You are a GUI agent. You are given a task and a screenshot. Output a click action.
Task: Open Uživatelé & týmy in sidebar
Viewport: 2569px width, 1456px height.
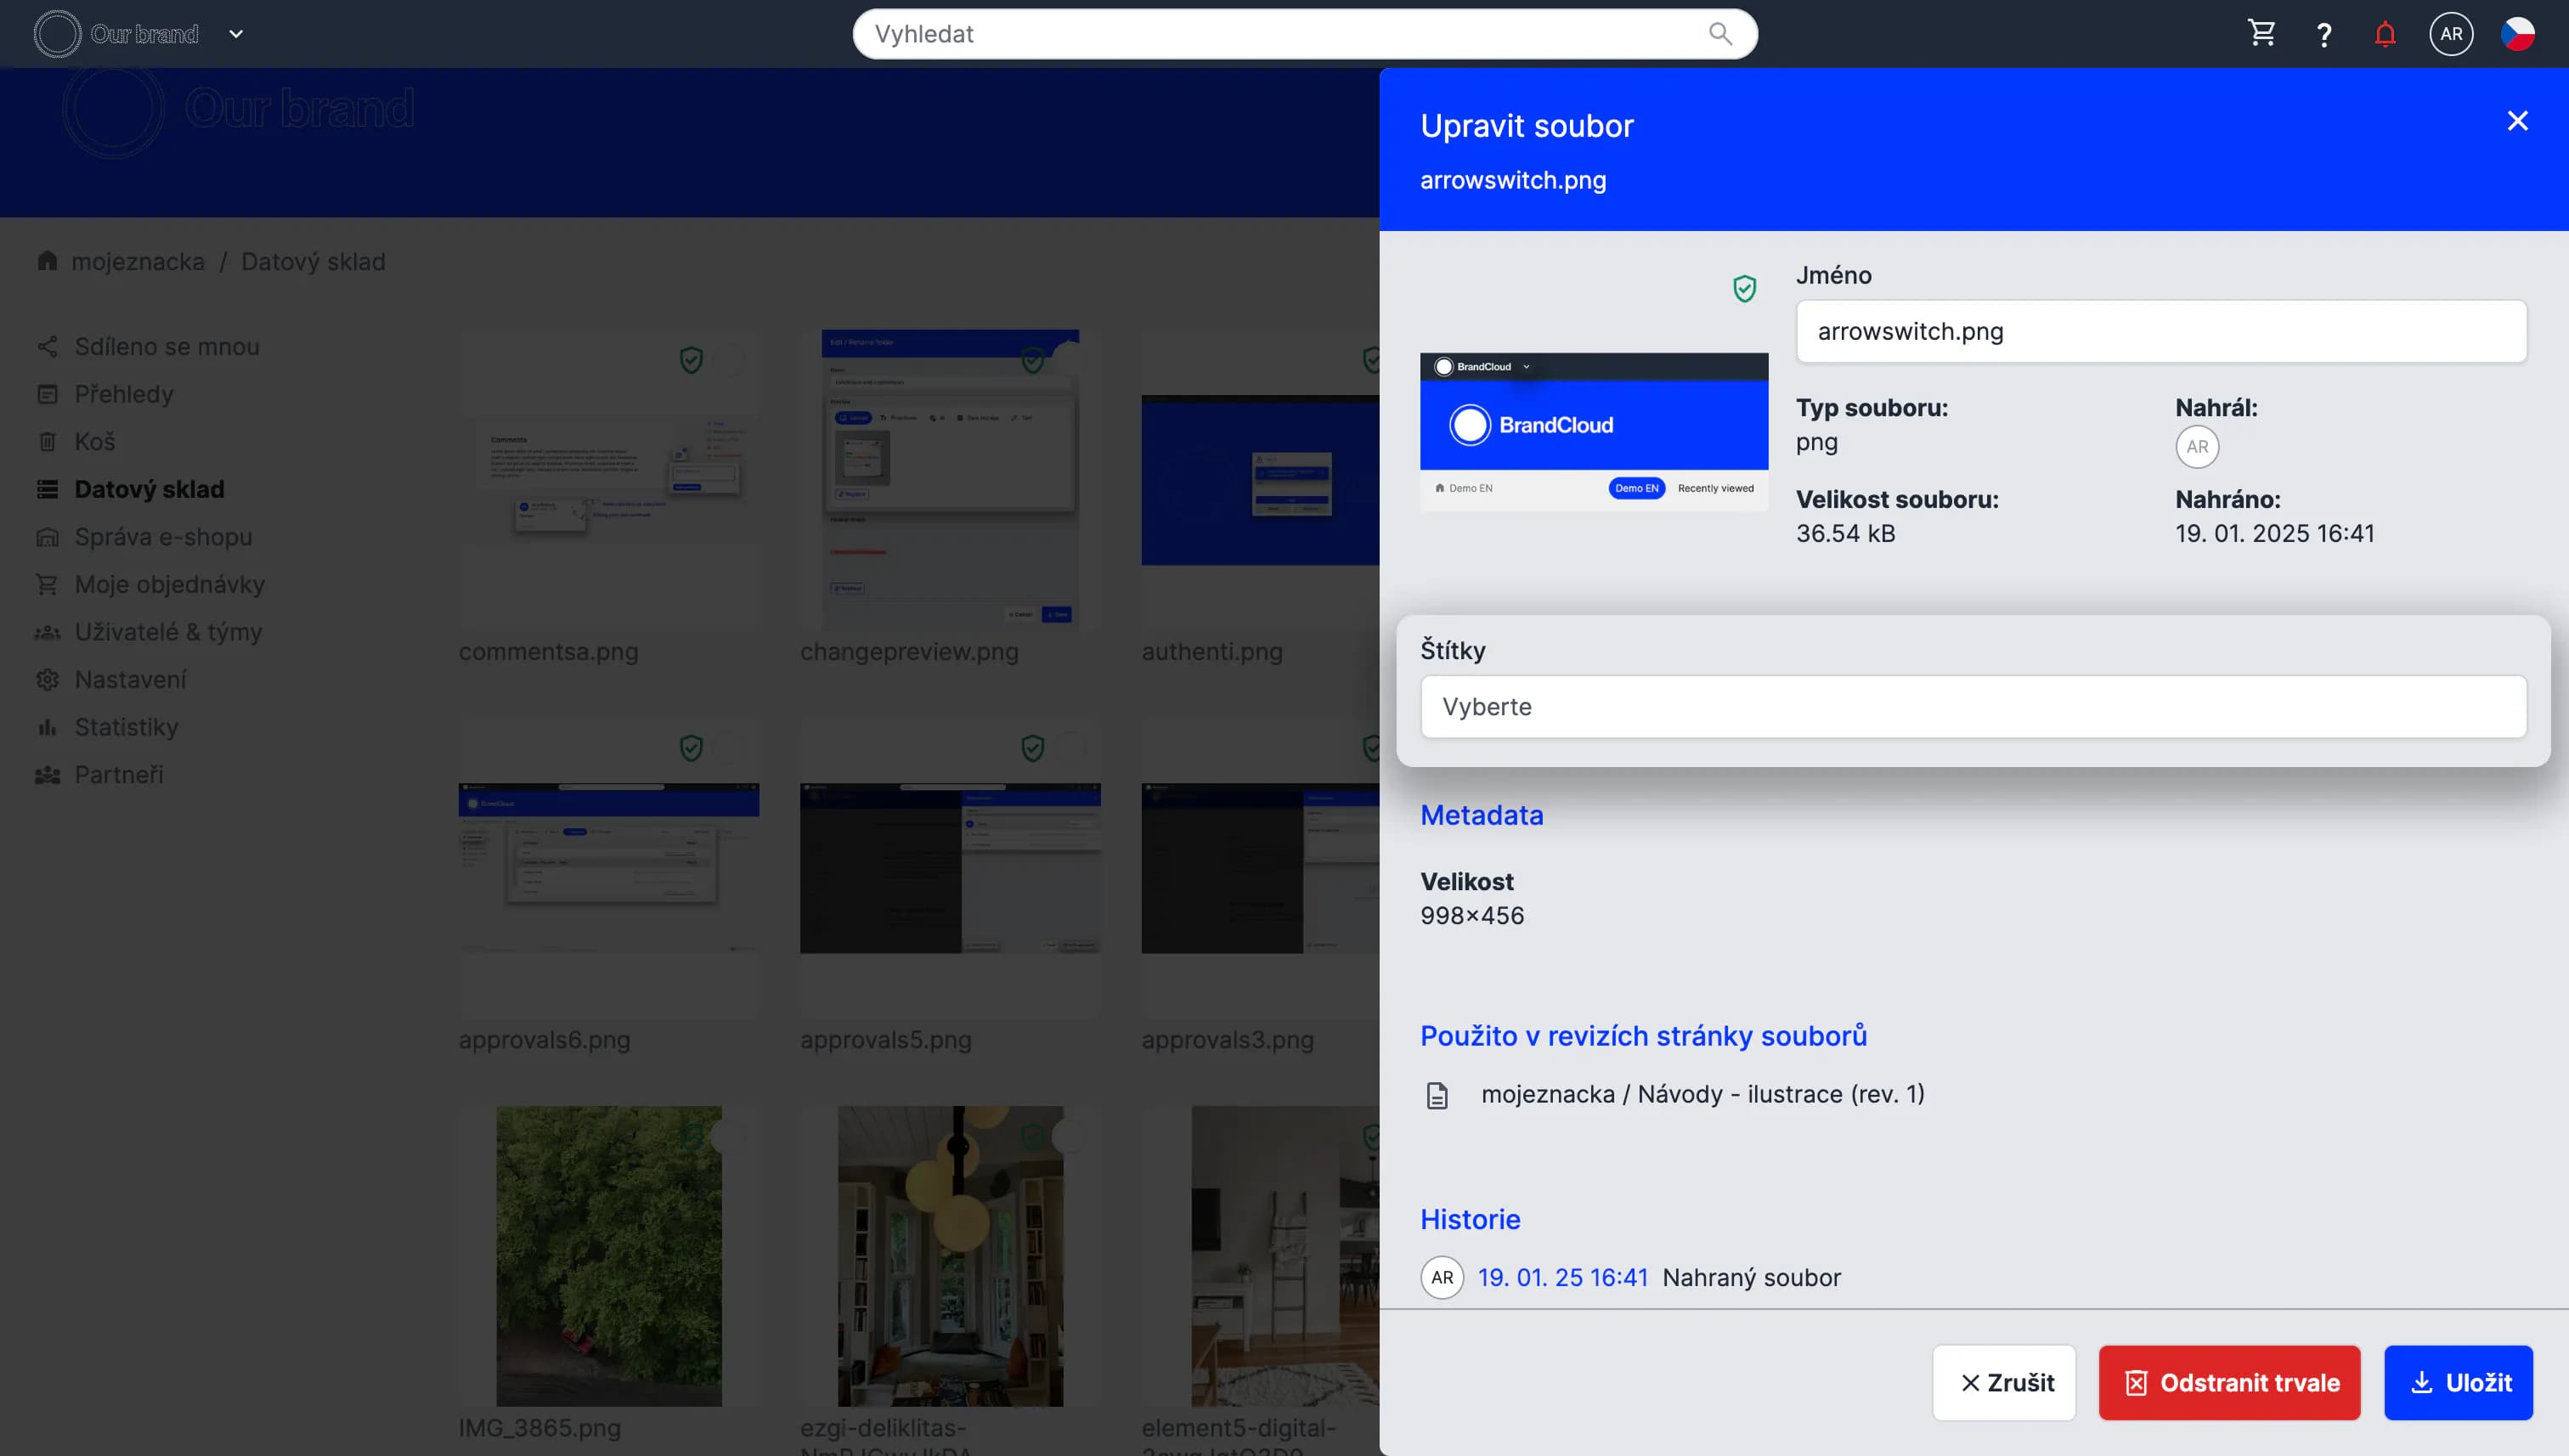168,632
